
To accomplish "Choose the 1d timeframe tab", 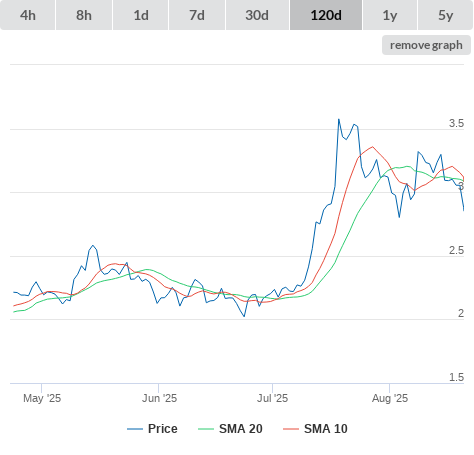I will coord(141,15).
